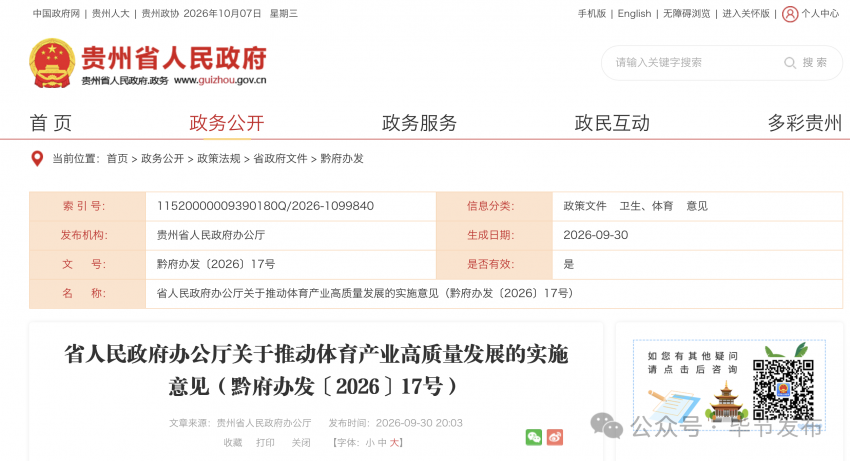850x461 pixels.
Task: Share article via WeChat icon
Action: tap(534, 437)
